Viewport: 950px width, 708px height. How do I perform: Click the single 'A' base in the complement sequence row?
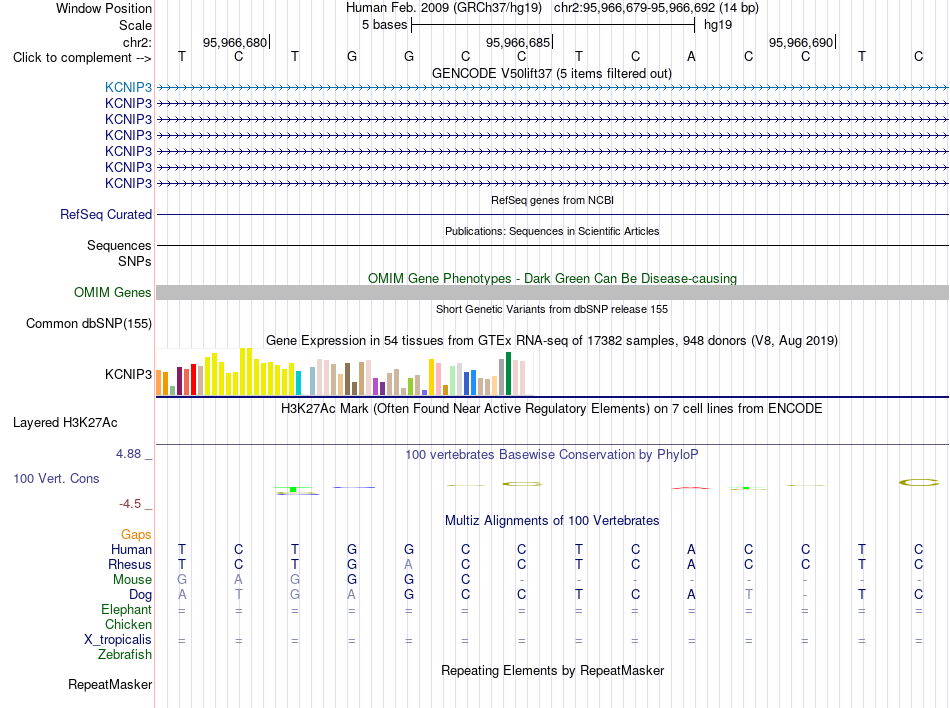pos(691,56)
